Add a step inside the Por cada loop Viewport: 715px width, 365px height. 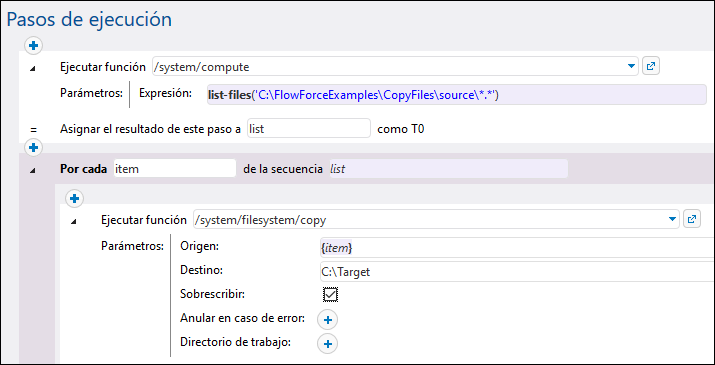point(74,198)
